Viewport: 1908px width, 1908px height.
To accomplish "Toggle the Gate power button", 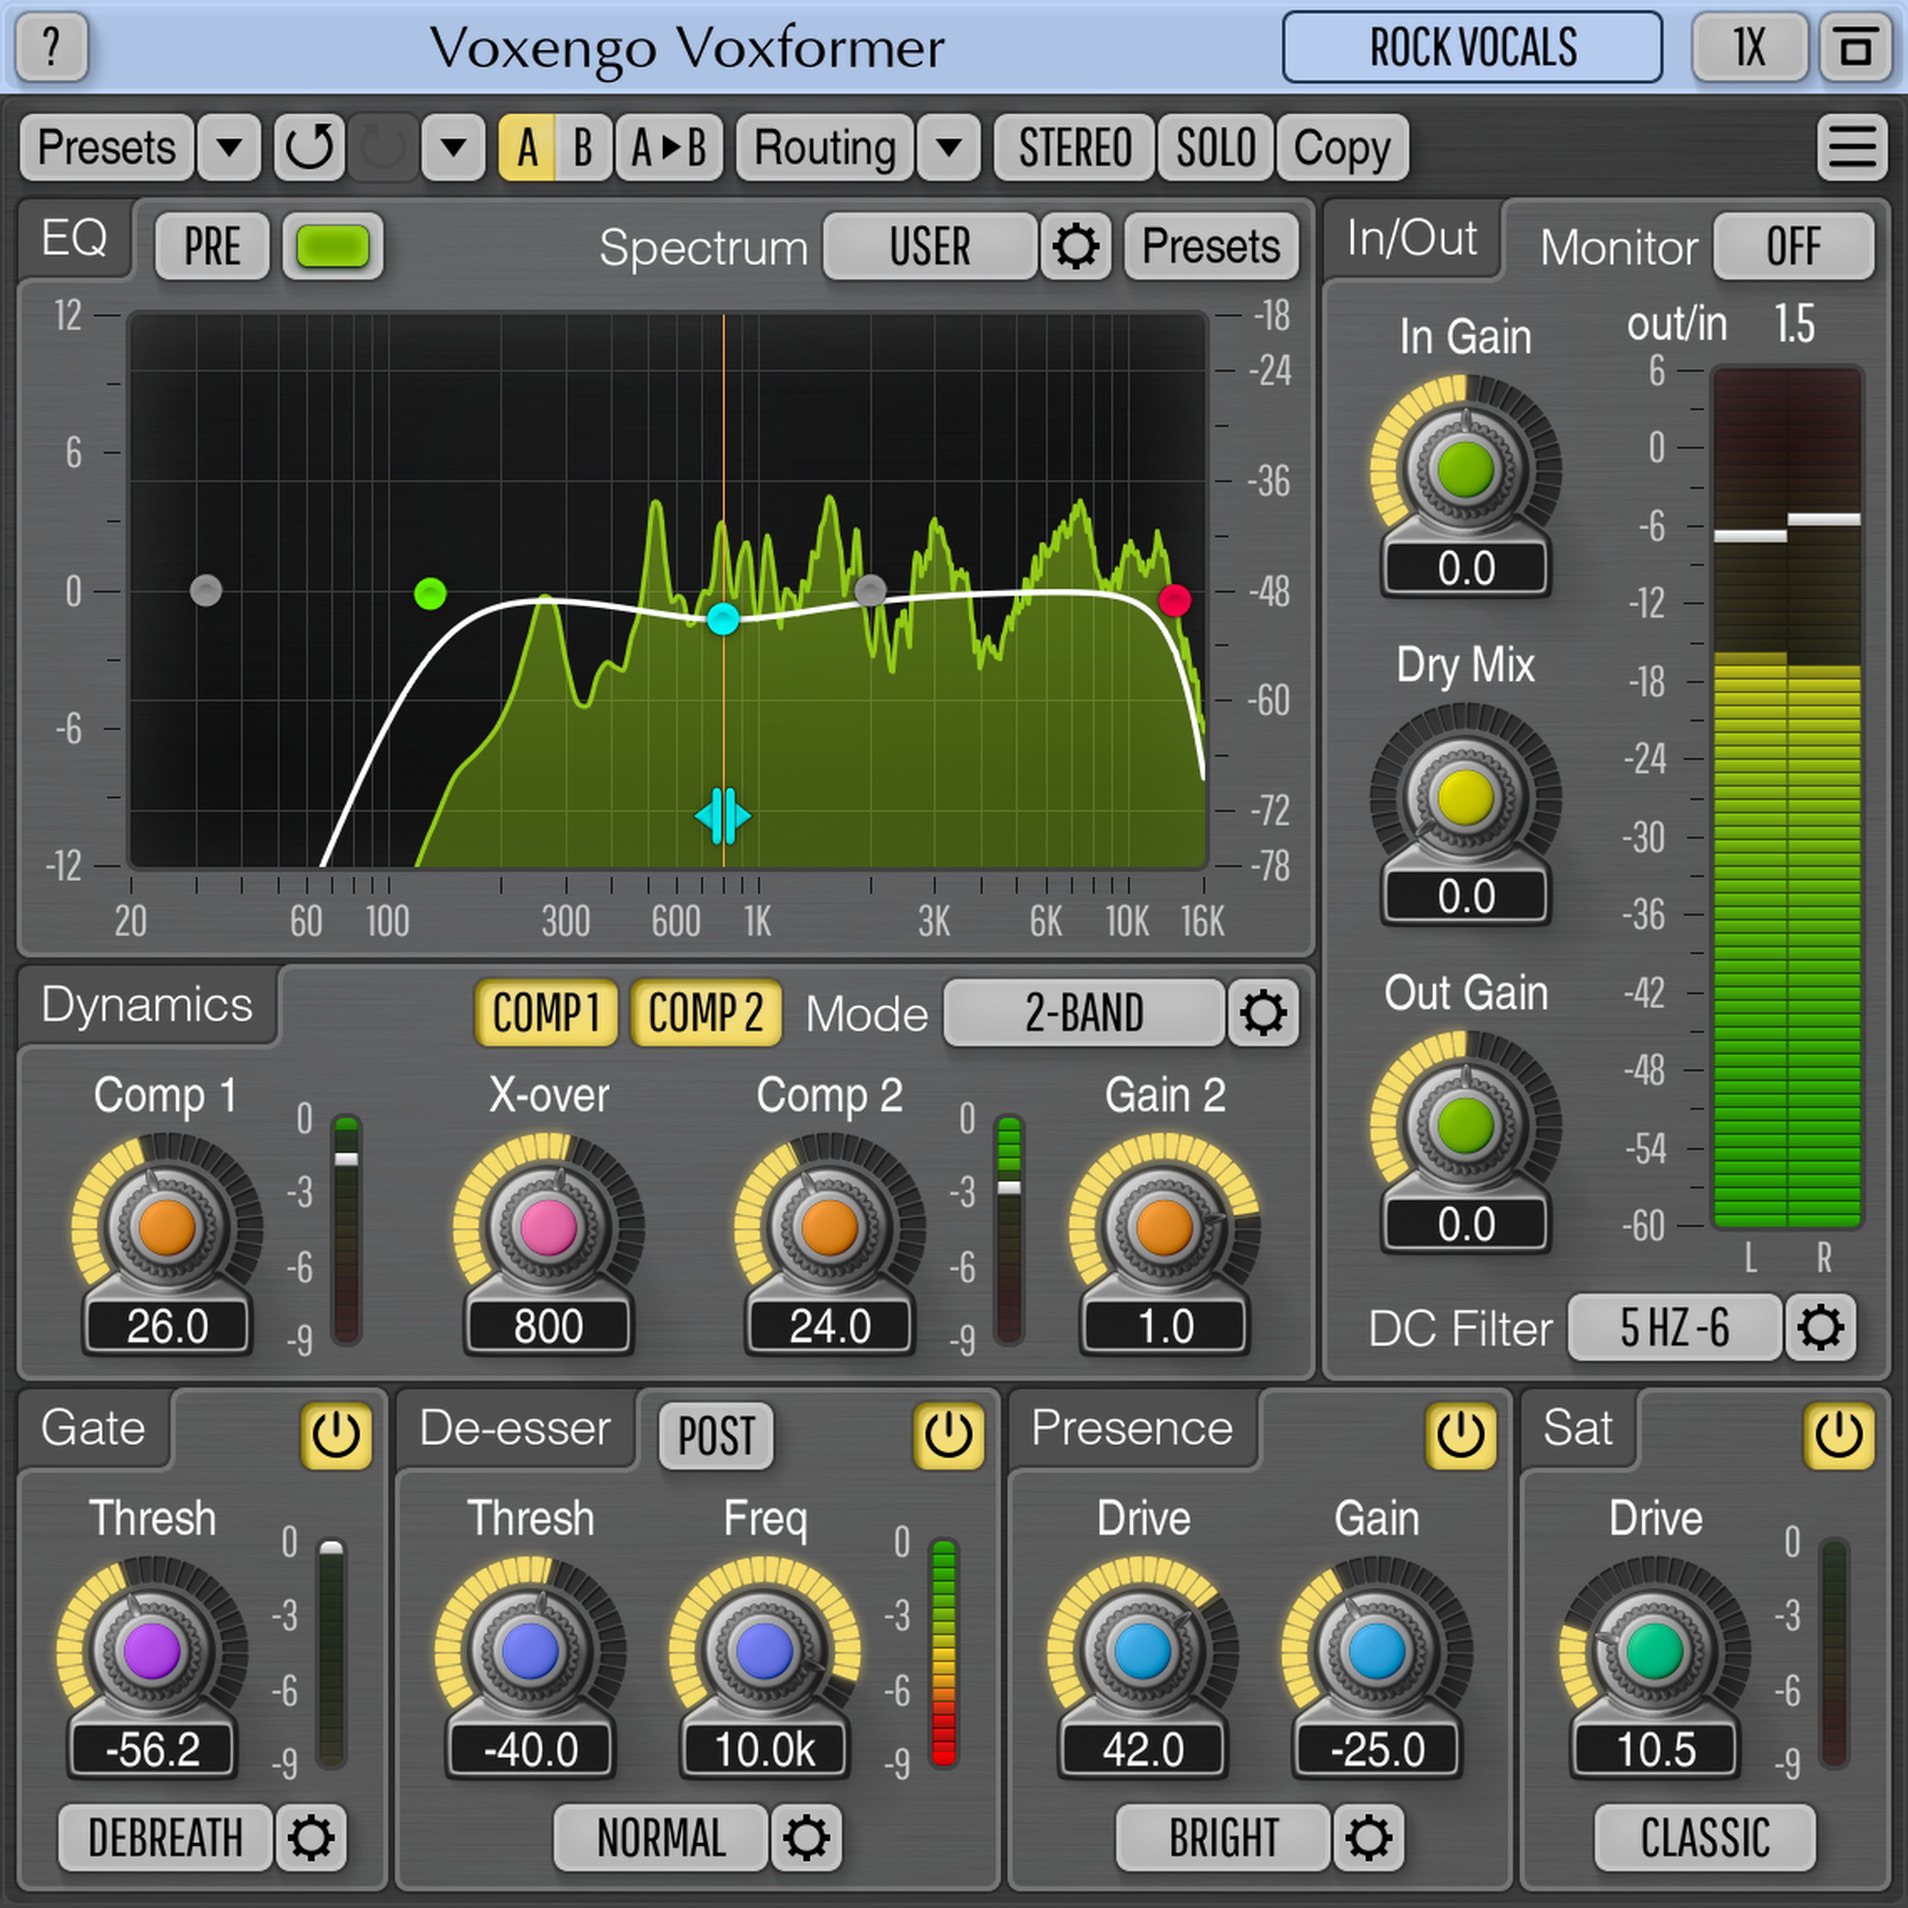I will [336, 1435].
